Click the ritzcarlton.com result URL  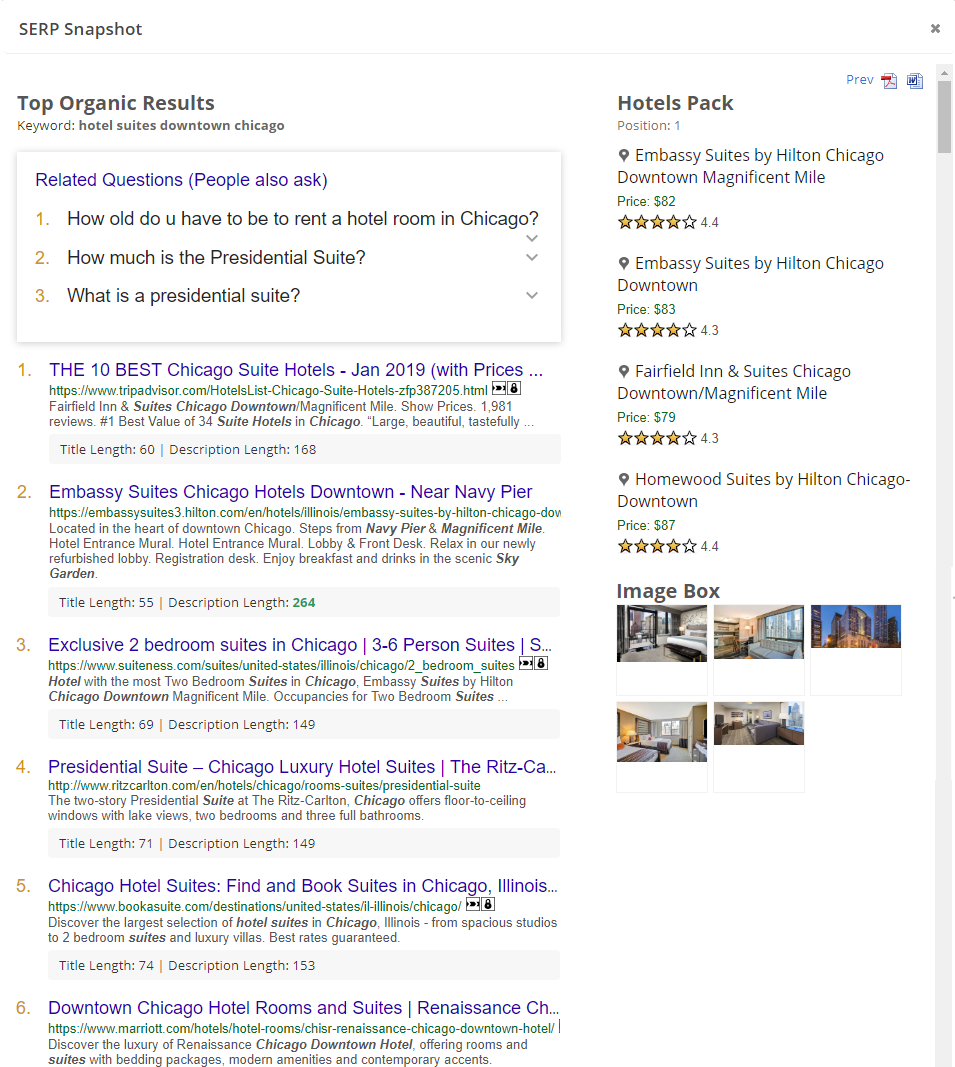coord(264,785)
